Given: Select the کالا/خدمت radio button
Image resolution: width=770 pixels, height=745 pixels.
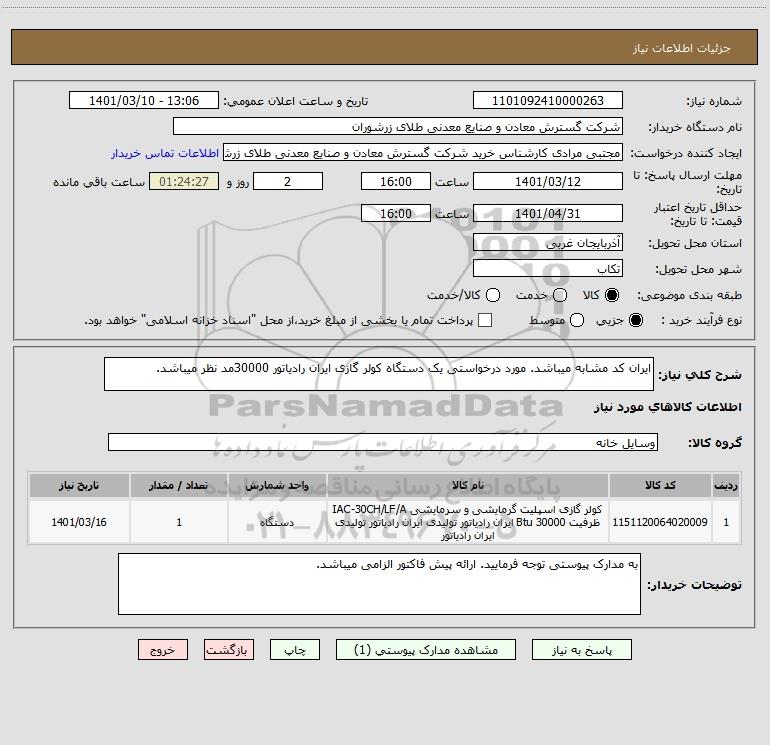Looking at the screenshot, I should pyautogui.click(x=493, y=295).
